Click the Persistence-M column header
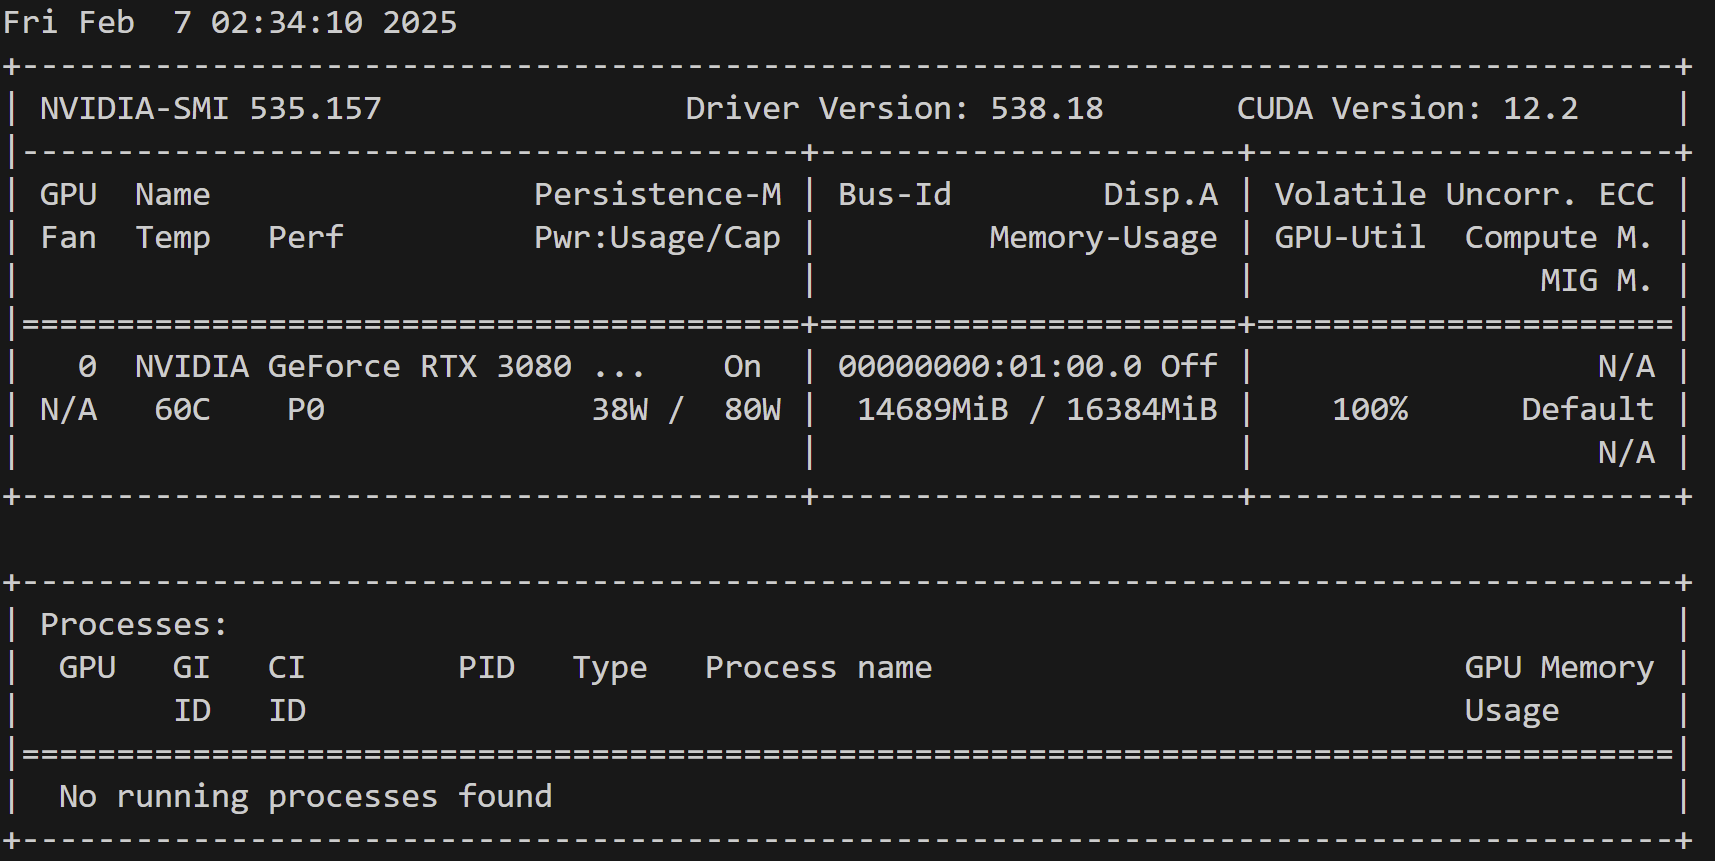The width and height of the screenshot is (1715, 861). click(x=657, y=194)
